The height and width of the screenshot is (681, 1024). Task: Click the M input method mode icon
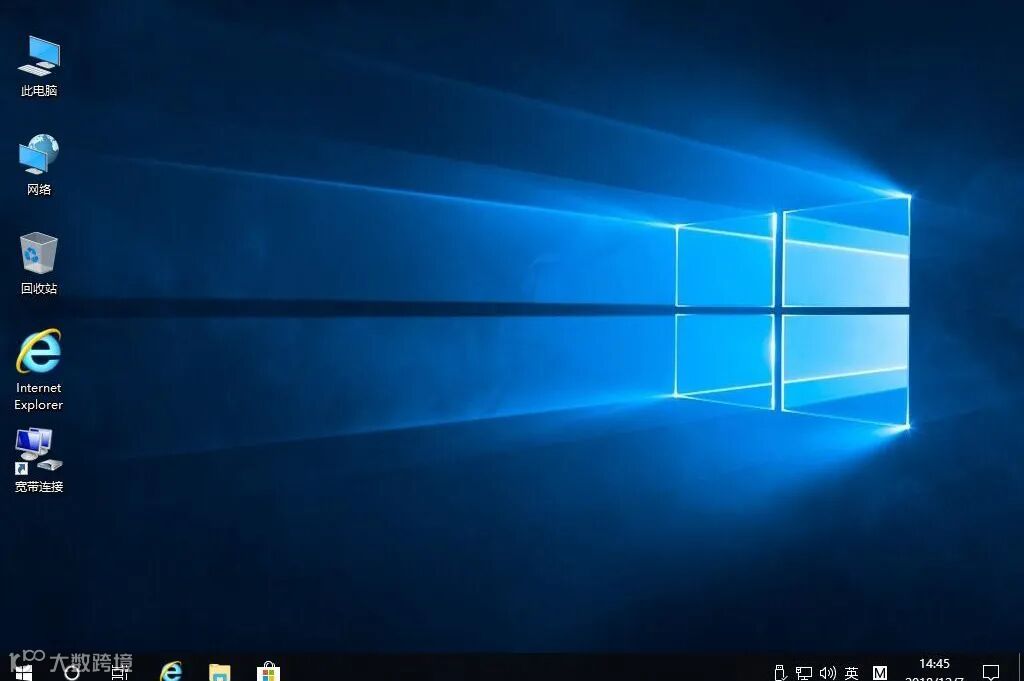pyautogui.click(x=880, y=673)
